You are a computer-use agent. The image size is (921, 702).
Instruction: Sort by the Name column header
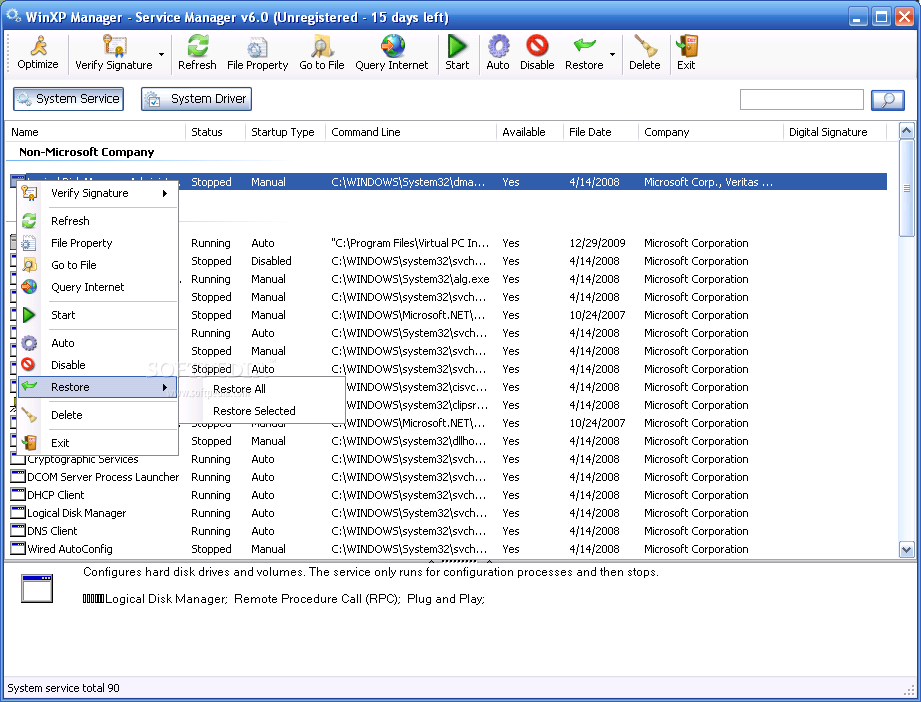[95, 132]
